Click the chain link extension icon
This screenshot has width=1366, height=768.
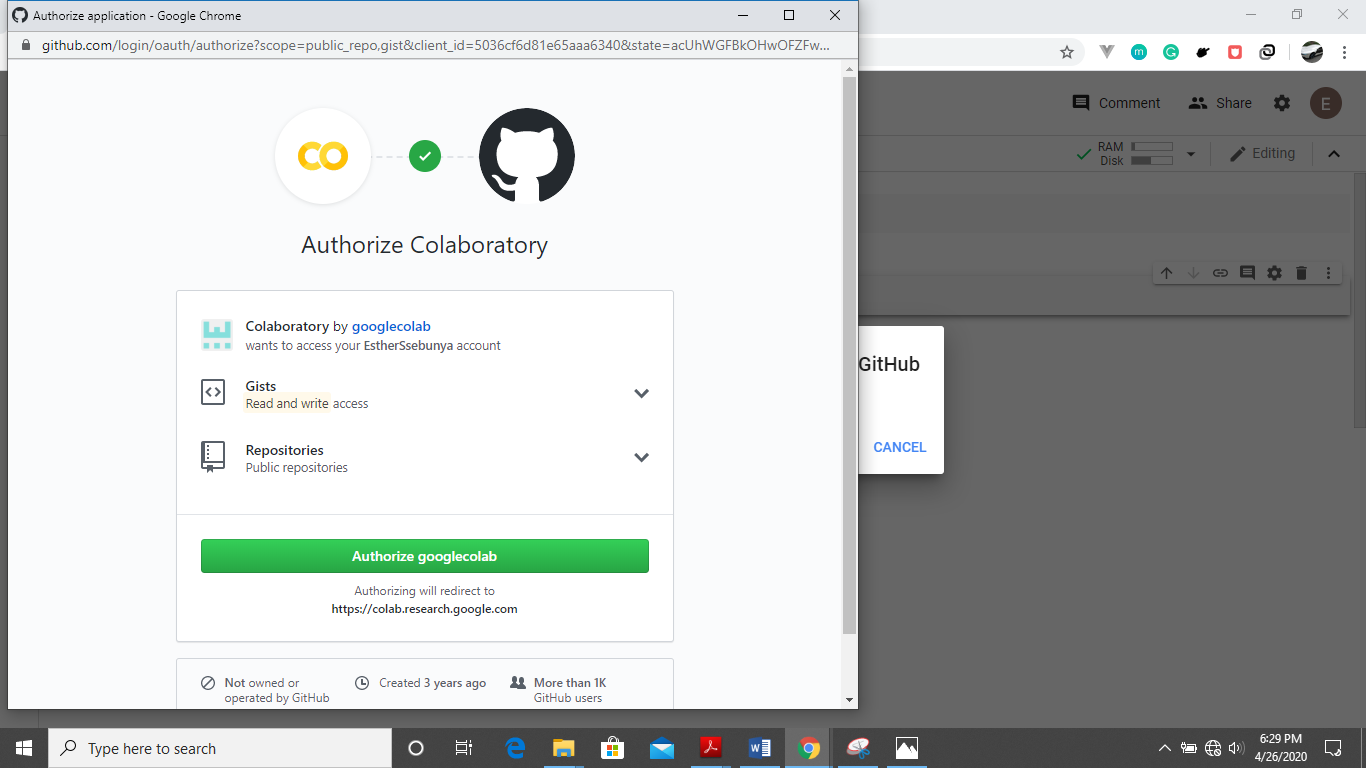tap(1267, 52)
